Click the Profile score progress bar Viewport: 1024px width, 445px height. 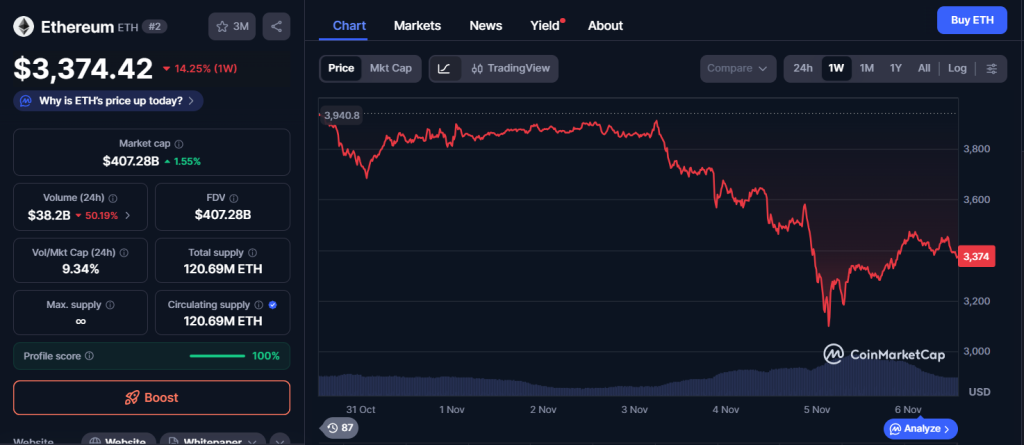pos(217,355)
